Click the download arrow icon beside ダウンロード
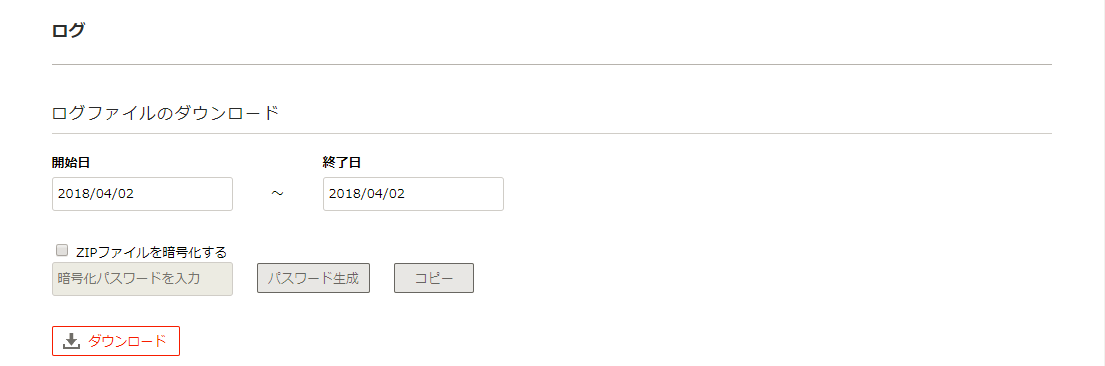This screenshot has height=366, width=1105. pyautogui.click(x=71, y=341)
